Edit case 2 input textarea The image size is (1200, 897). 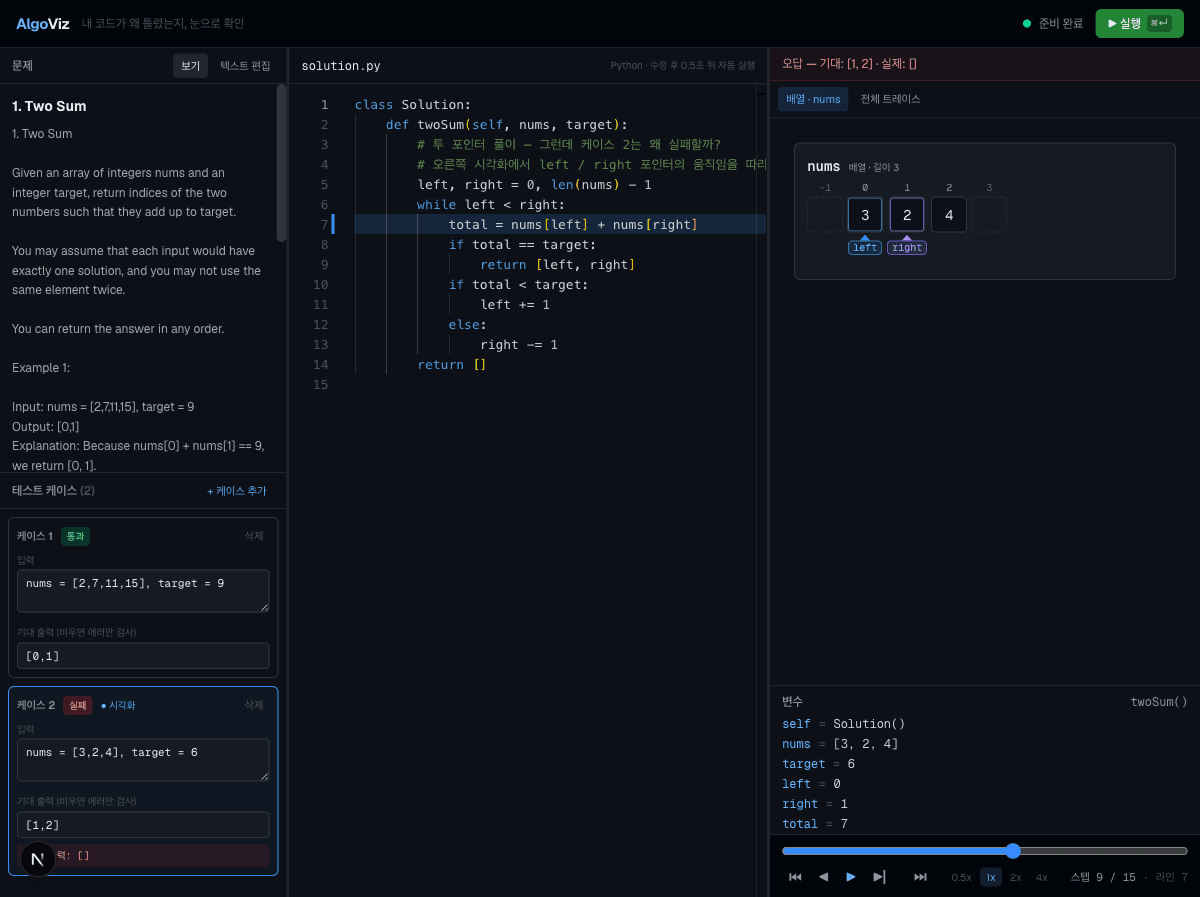(x=143, y=760)
